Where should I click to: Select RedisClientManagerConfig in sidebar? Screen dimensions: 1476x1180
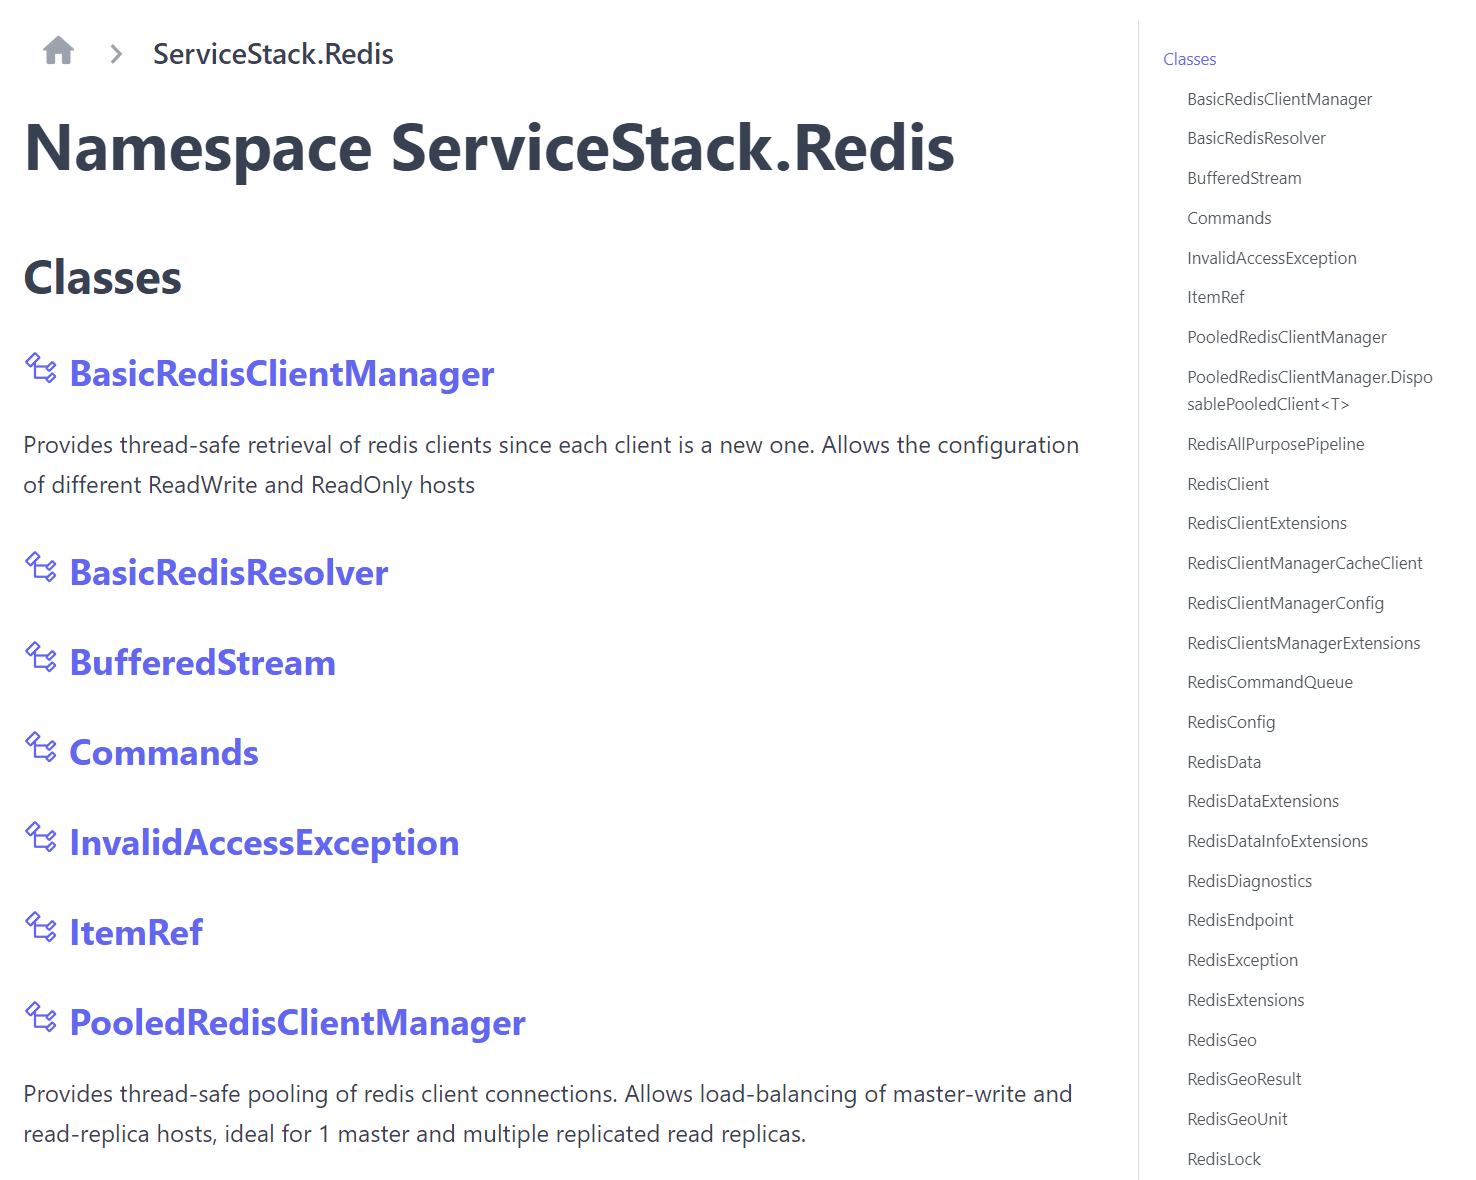coord(1285,603)
